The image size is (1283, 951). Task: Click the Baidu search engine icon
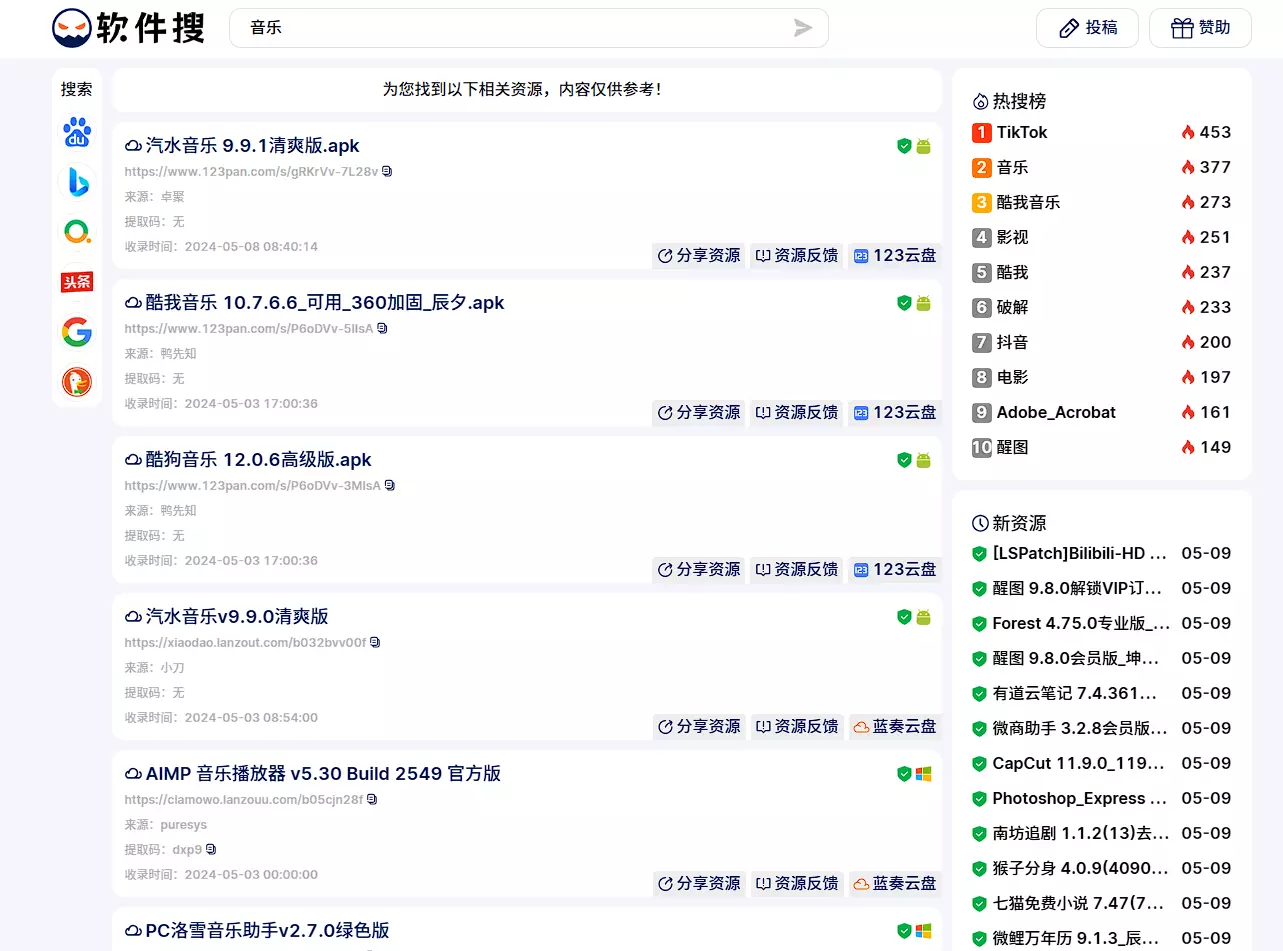pyautogui.click(x=77, y=132)
